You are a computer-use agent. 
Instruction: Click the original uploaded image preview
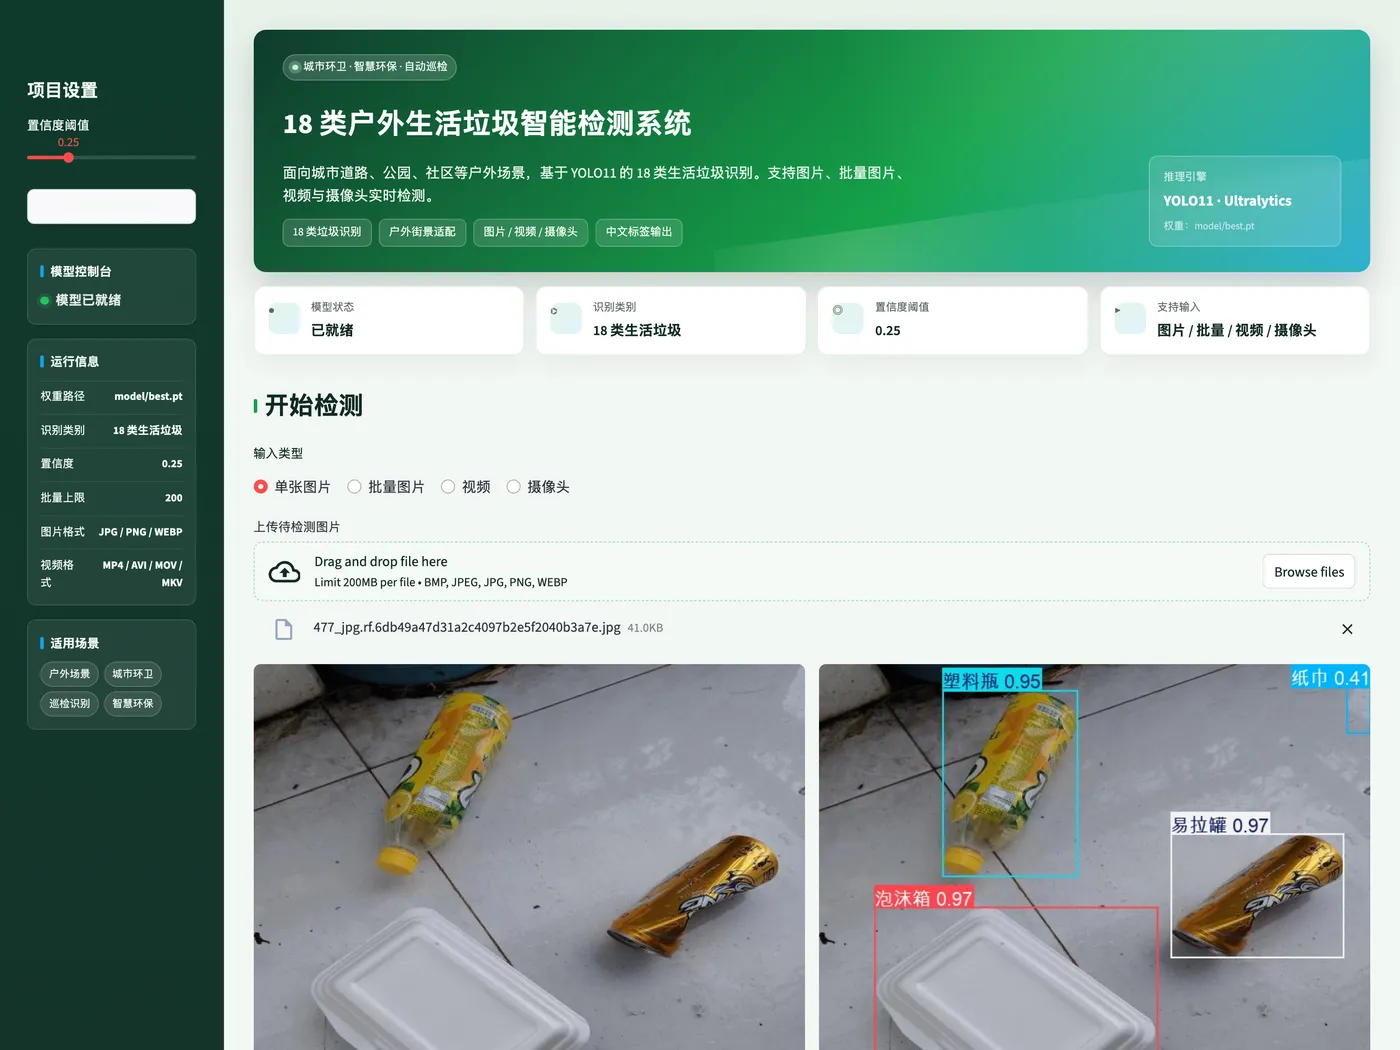529,857
